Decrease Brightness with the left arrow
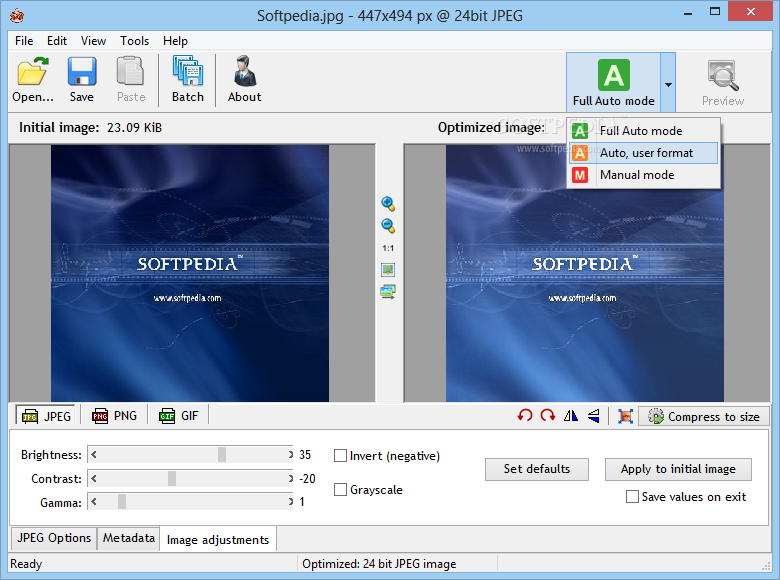Viewport: 780px width, 580px height. (94, 454)
